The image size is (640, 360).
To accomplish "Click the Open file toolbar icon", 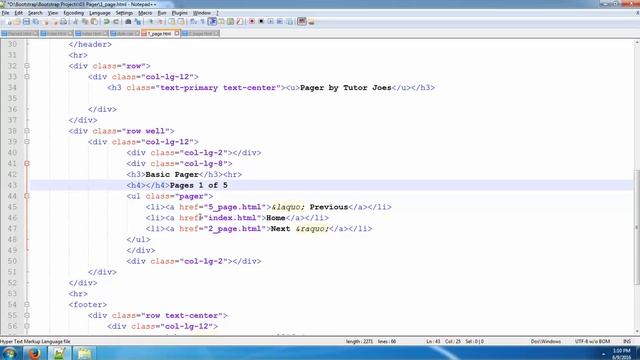I will tap(17, 22).
